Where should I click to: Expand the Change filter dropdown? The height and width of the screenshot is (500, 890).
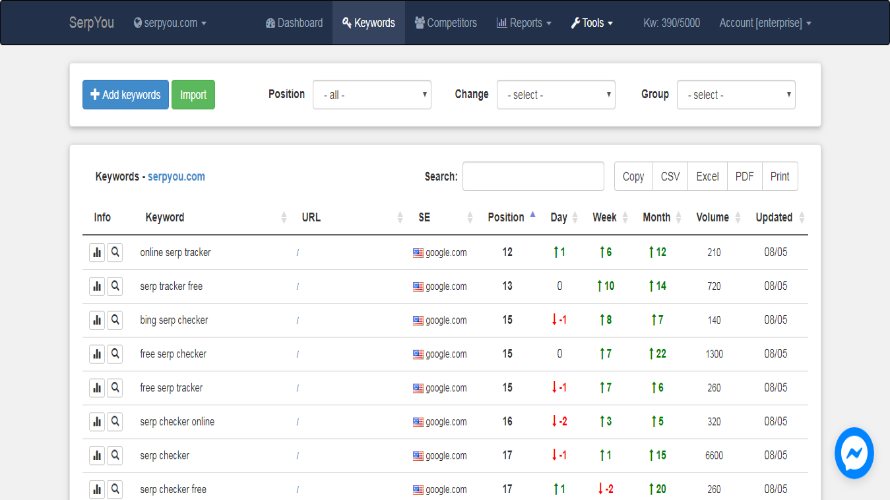click(555, 95)
